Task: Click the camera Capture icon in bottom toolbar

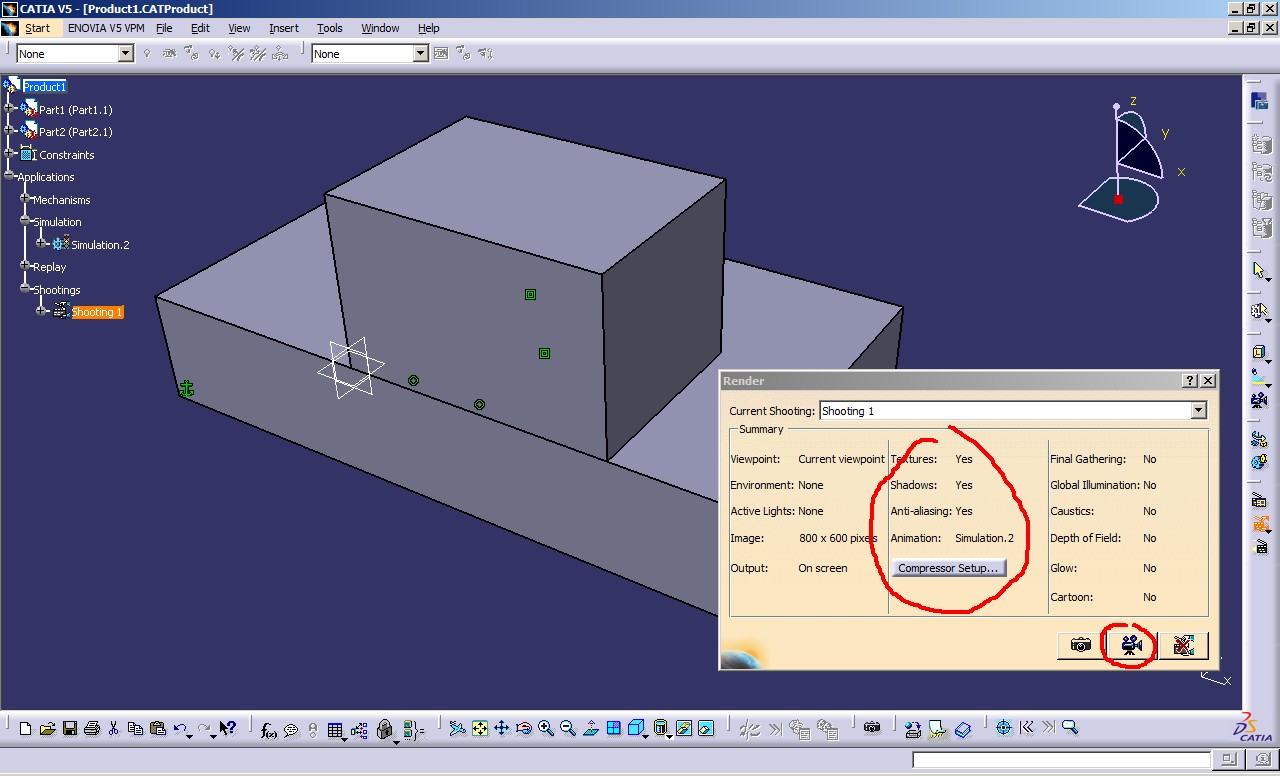Action: (x=872, y=728)
